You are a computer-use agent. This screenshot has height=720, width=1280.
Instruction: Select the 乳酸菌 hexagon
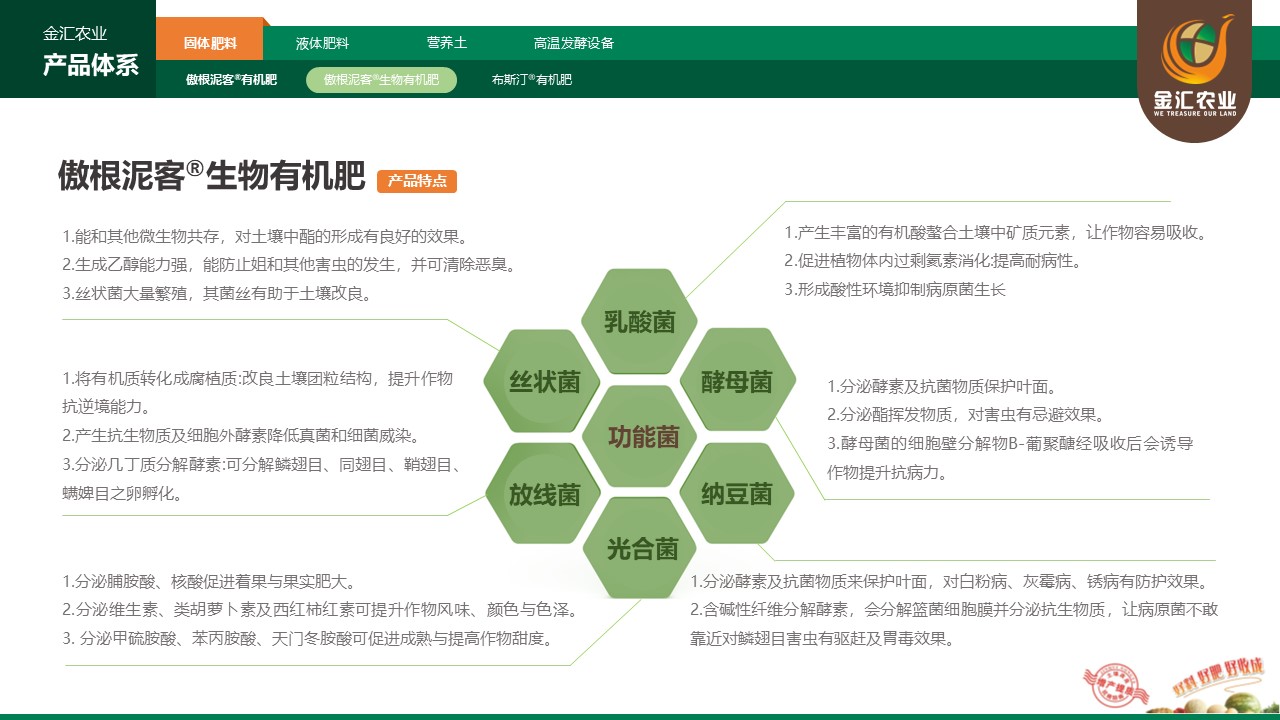point(640,321)
